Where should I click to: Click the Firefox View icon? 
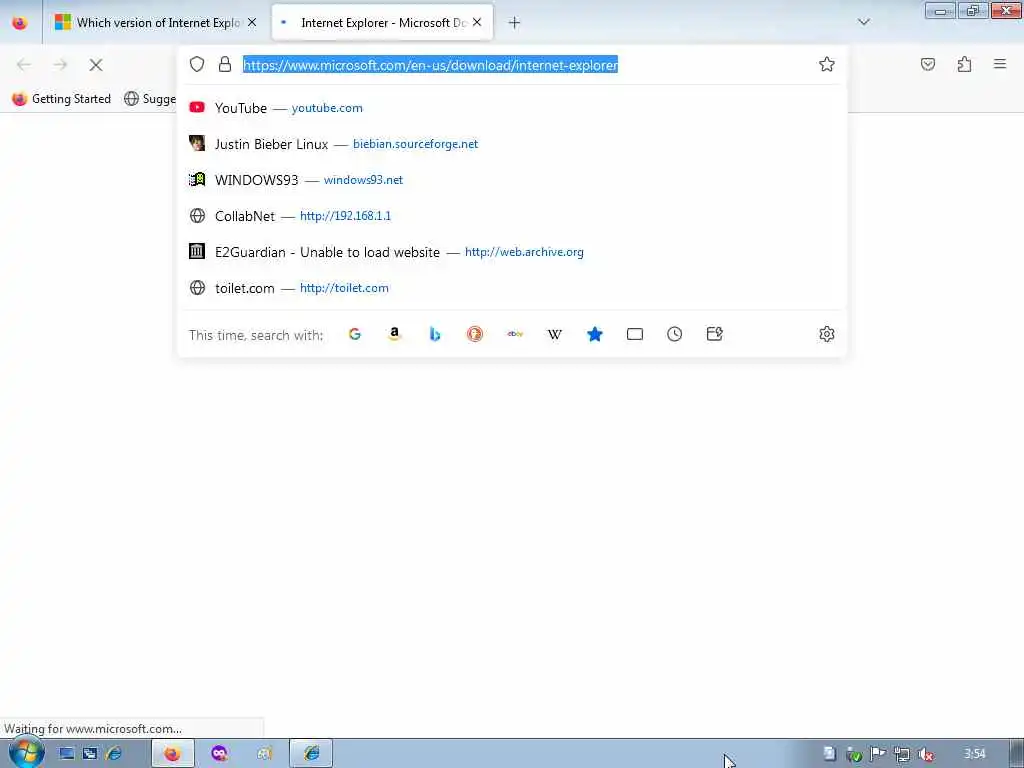pyautogui.click(x=20, y=23)
